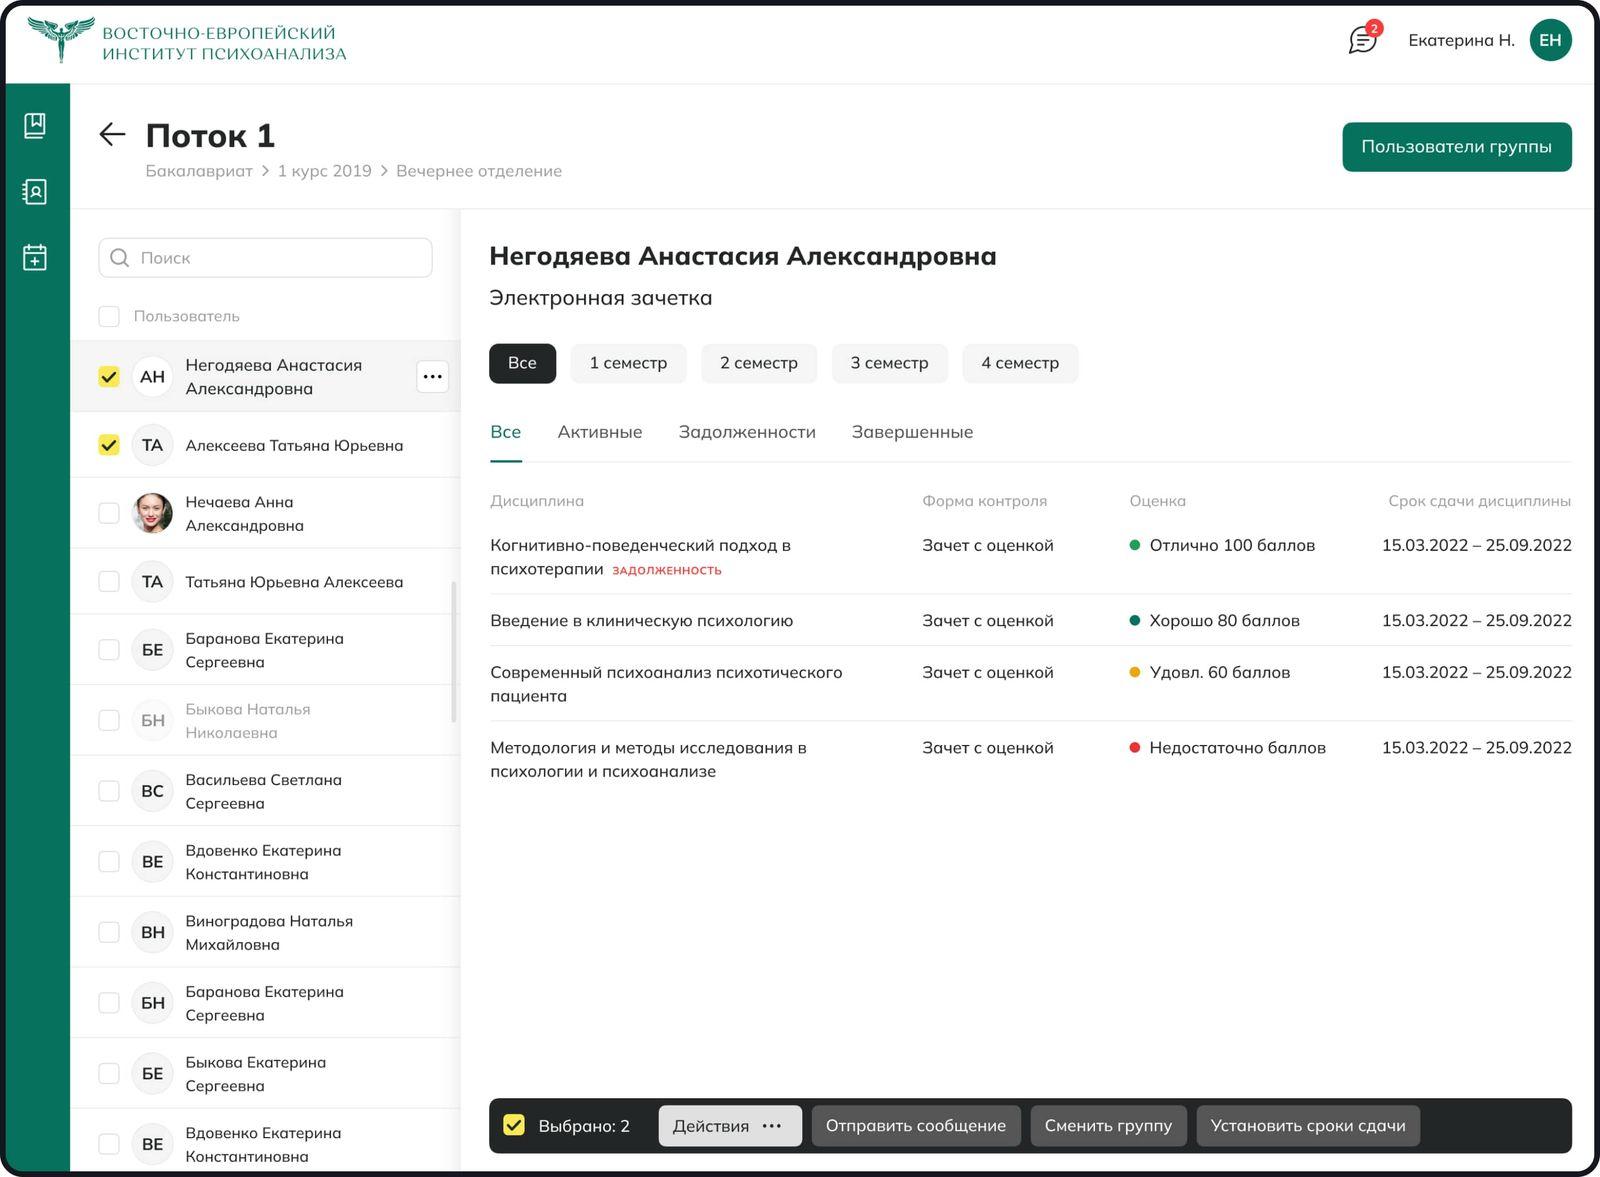Click the Пользователи группы button
The width and height of the screenshot is (1600, 1177).
pyautogui.click(x=1456, y=147)
